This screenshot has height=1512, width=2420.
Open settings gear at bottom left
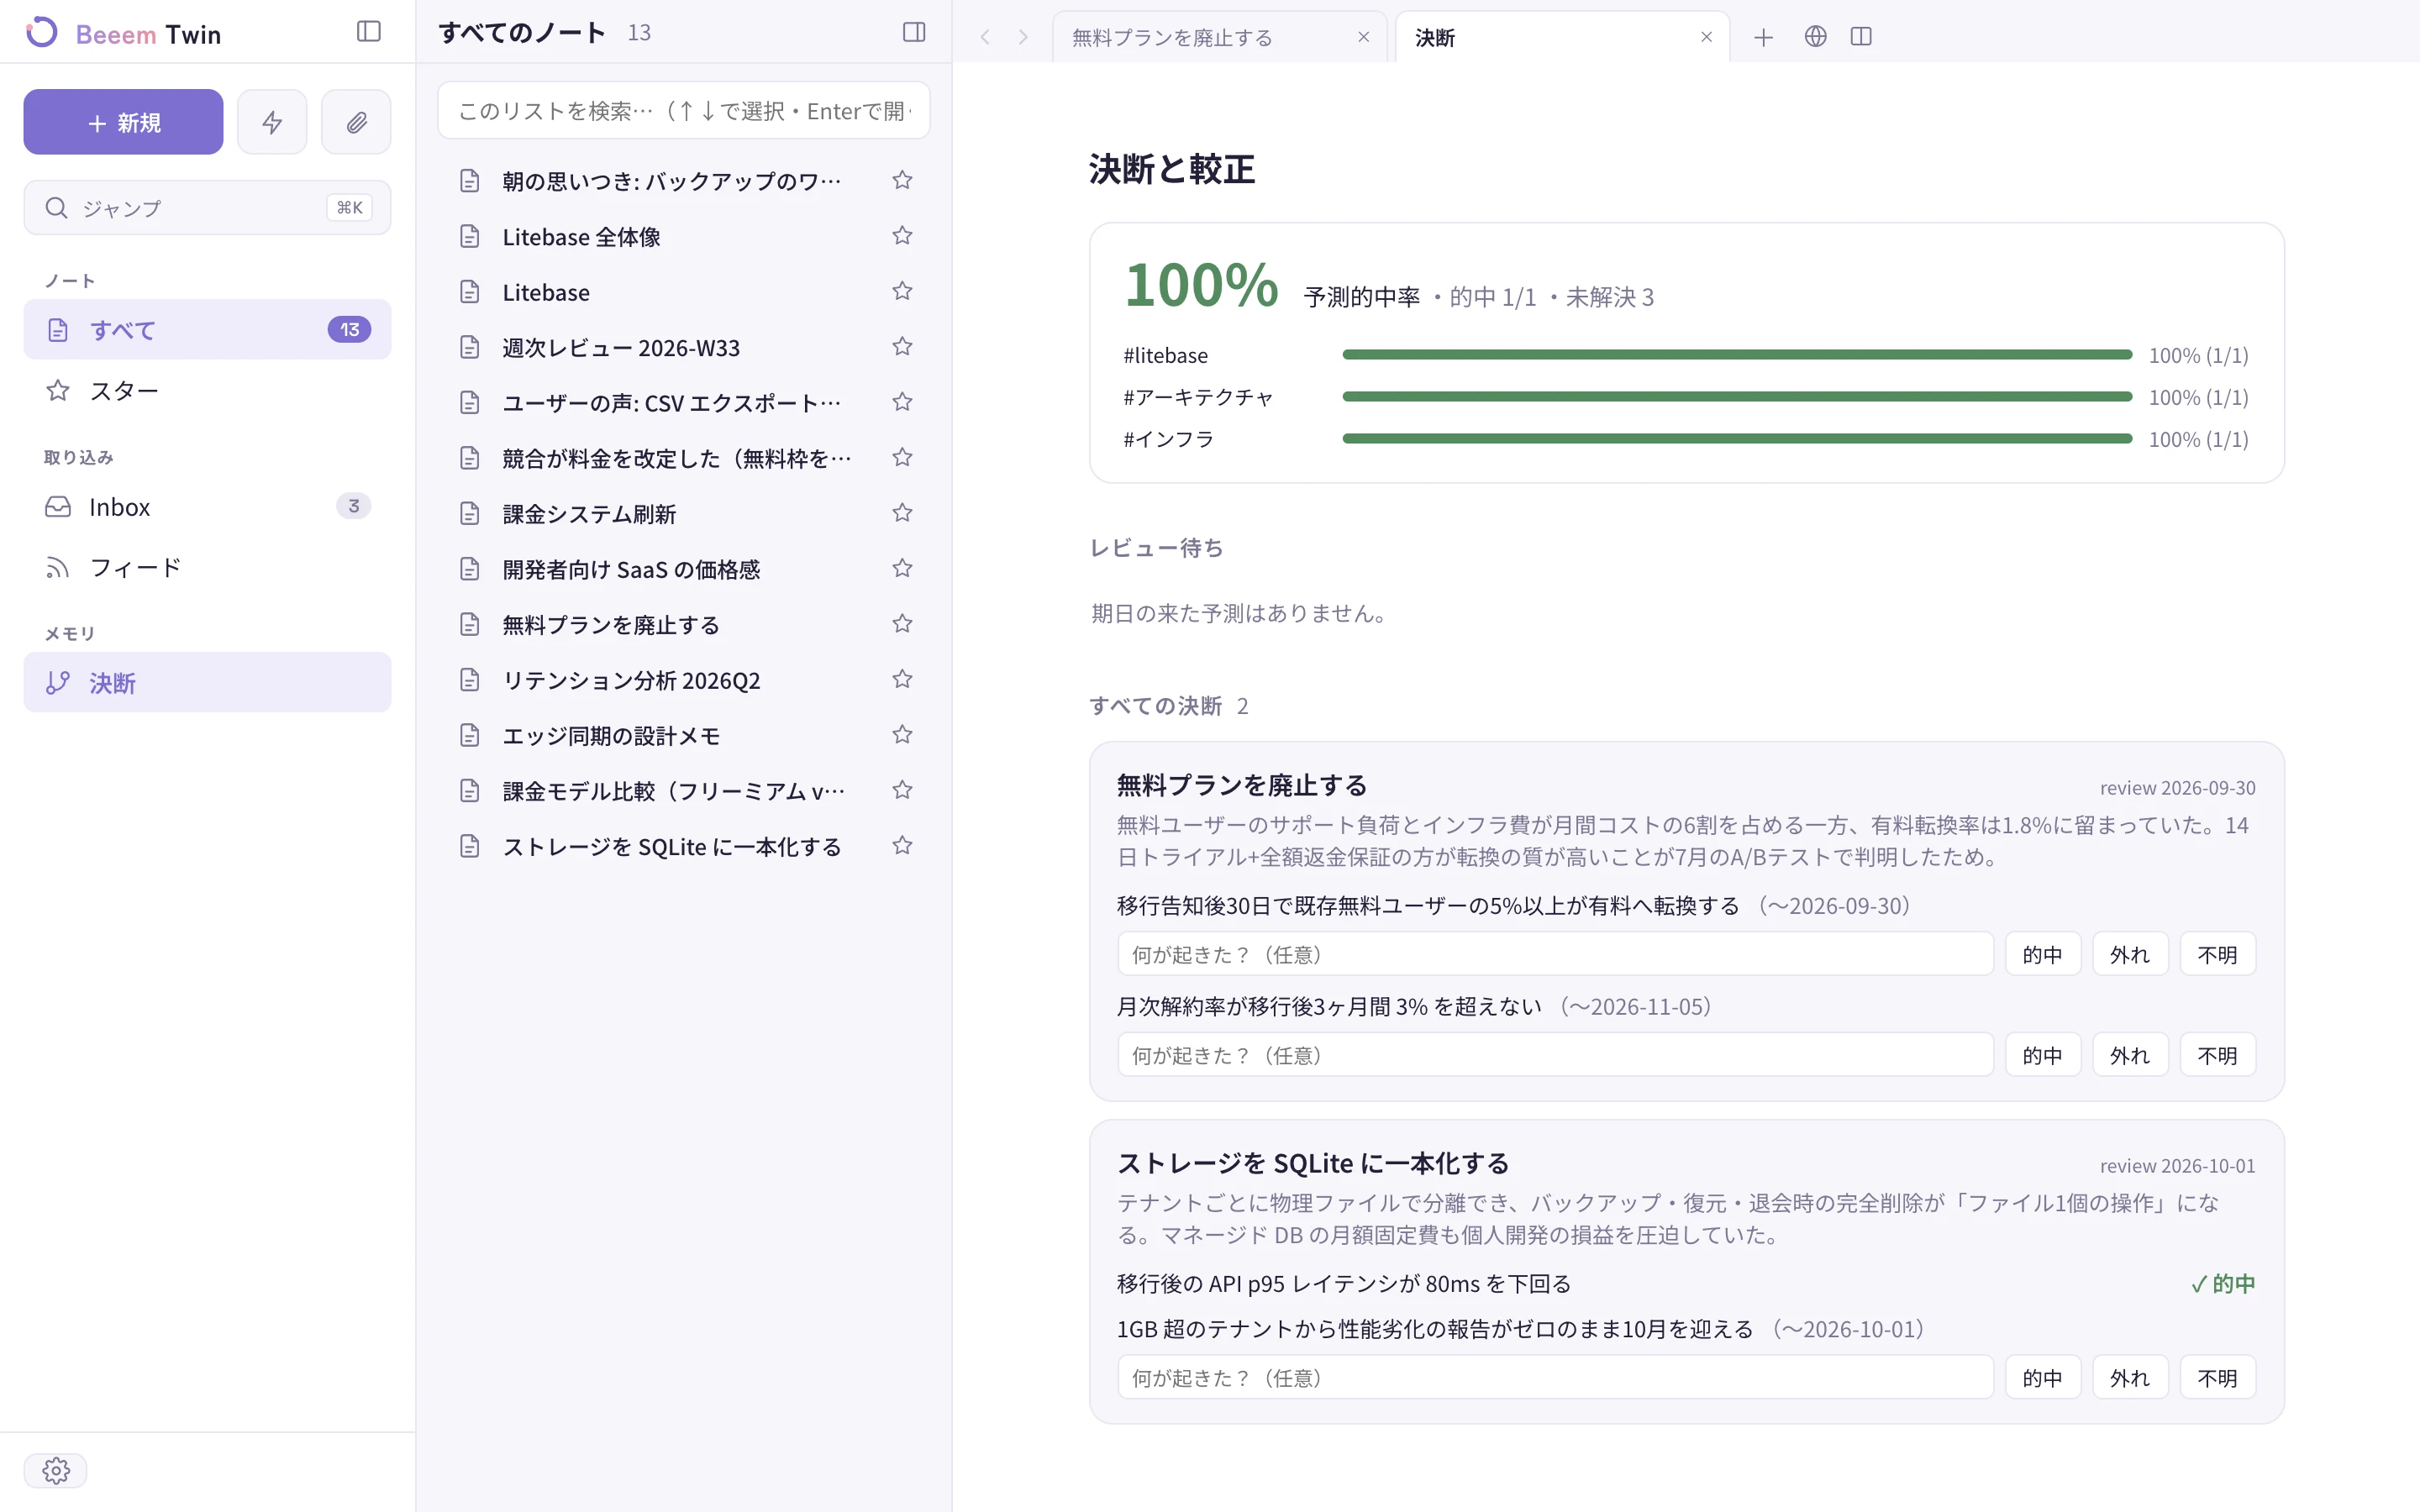(56, 1470)
